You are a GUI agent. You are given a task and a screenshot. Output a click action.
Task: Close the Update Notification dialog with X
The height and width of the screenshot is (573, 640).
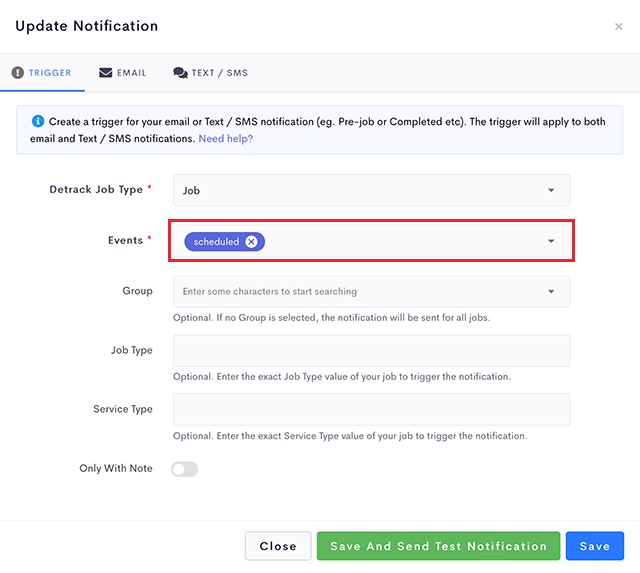pos(619,27)
